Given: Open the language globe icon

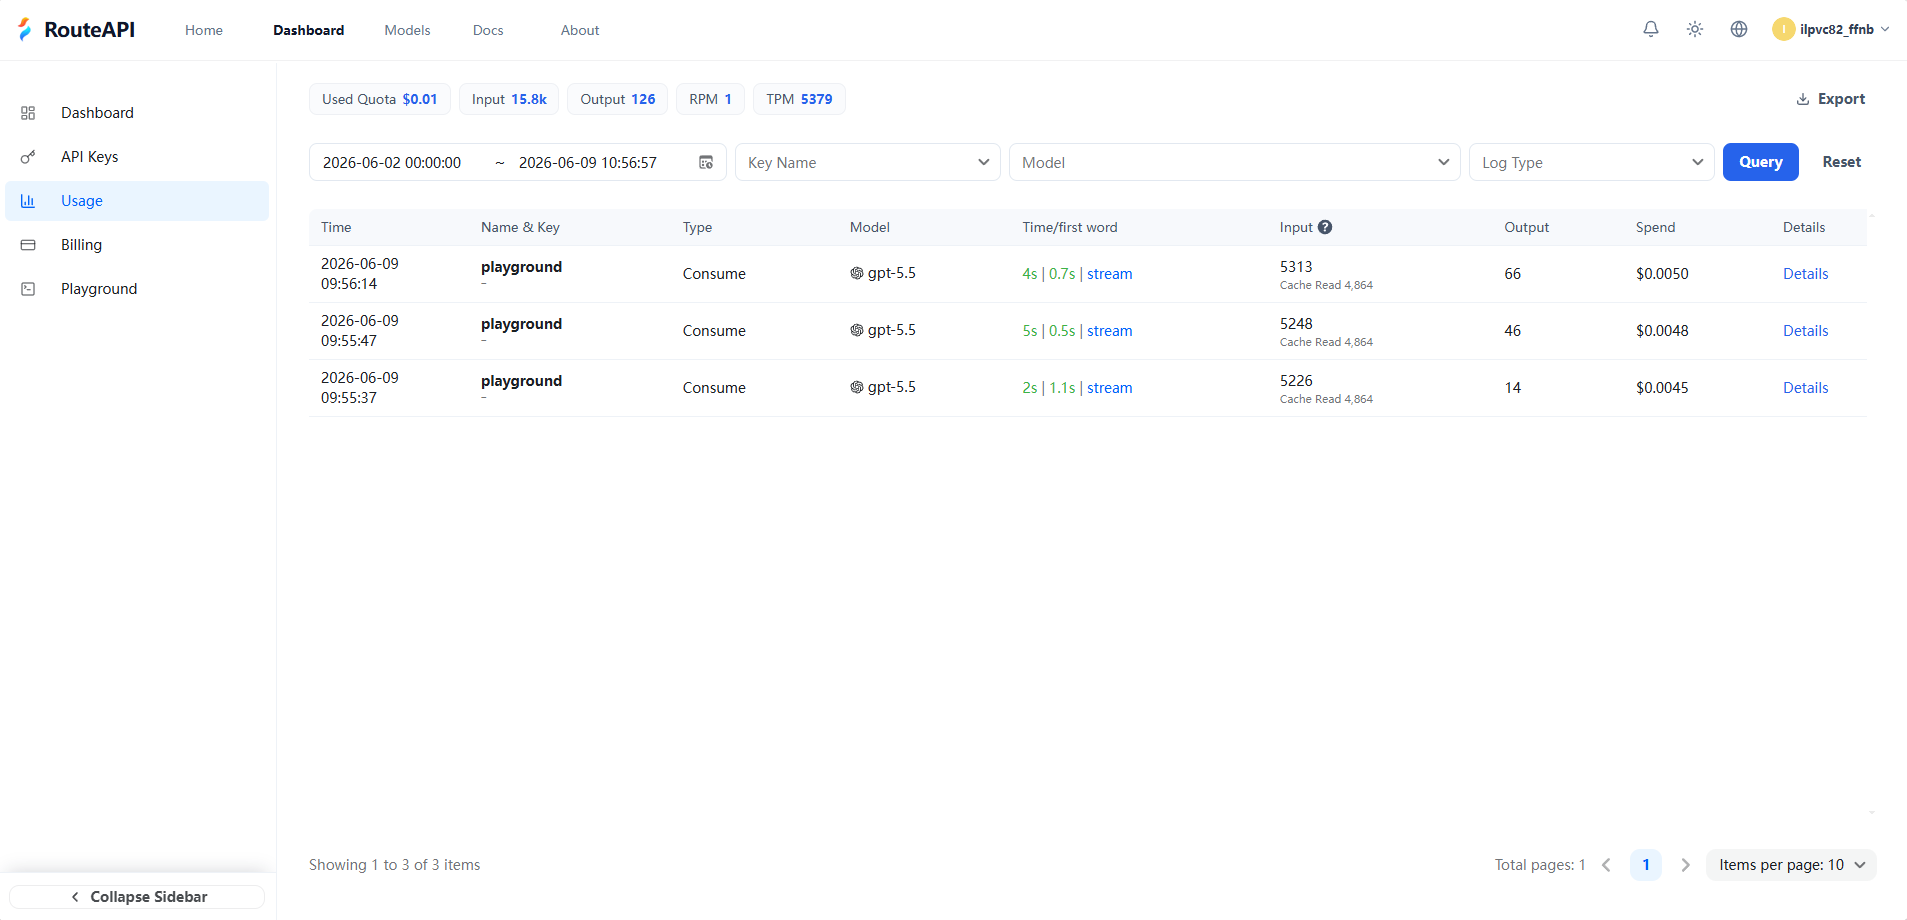Looking at the screenshot, I should point(1739,29).
